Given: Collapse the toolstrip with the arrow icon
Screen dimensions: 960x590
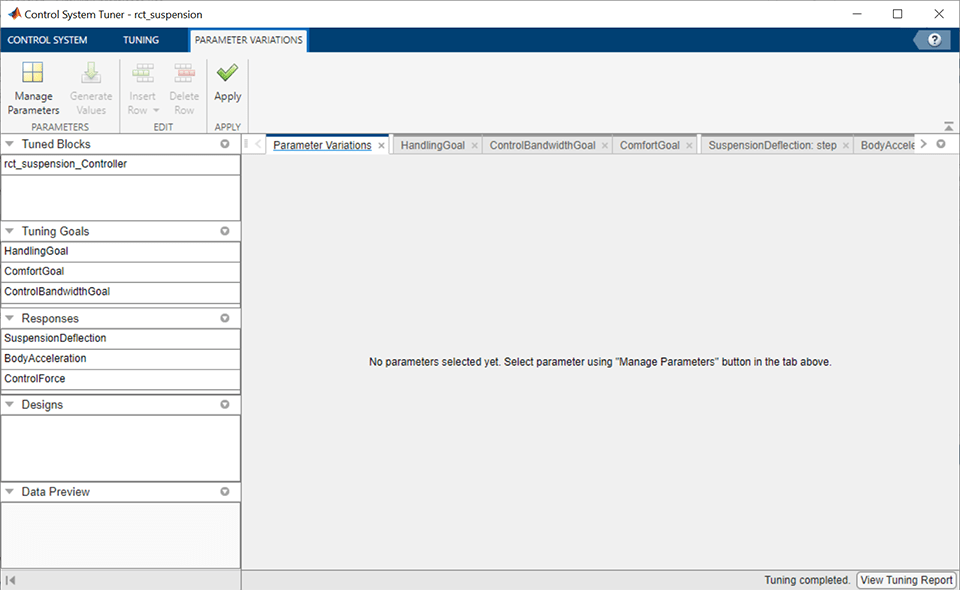Looking at the screenshot, I should pyautogui.click(x=948, y=127).
